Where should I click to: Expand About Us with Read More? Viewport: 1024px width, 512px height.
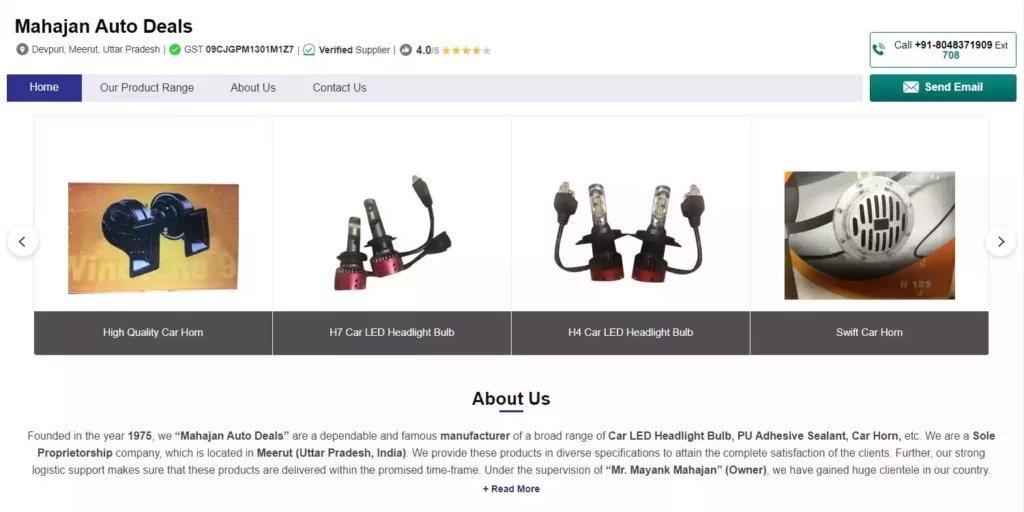511,489
